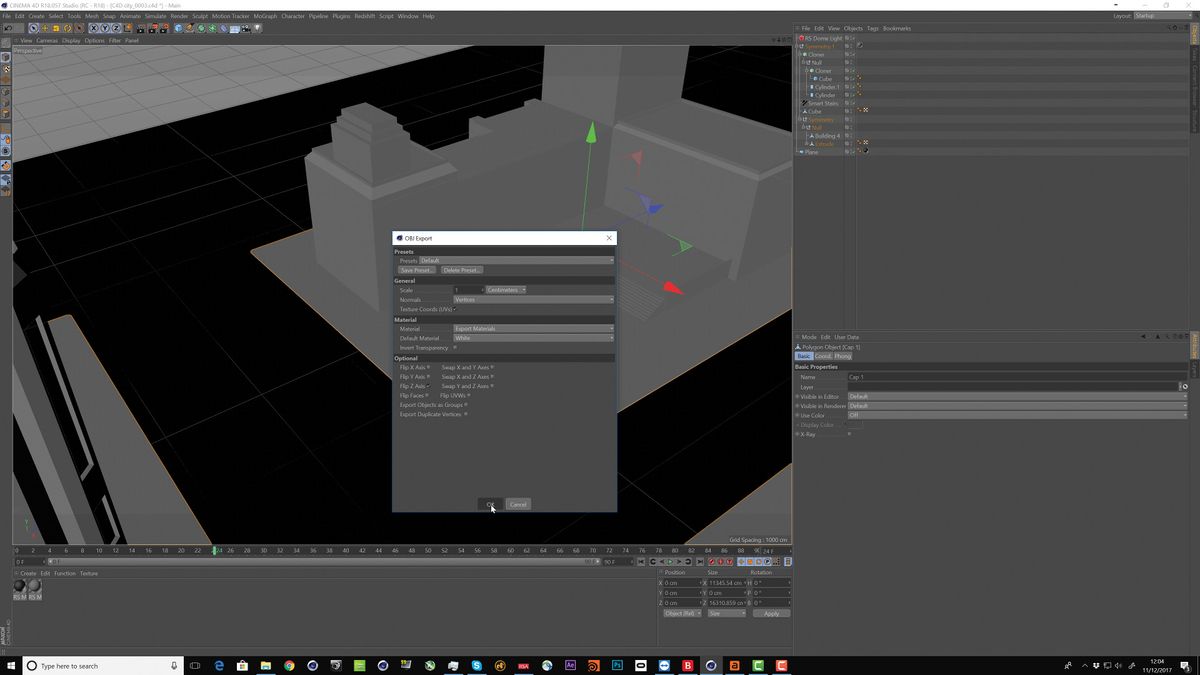Click the Save Preset button
1200x675 pixels.
[417, 269]
